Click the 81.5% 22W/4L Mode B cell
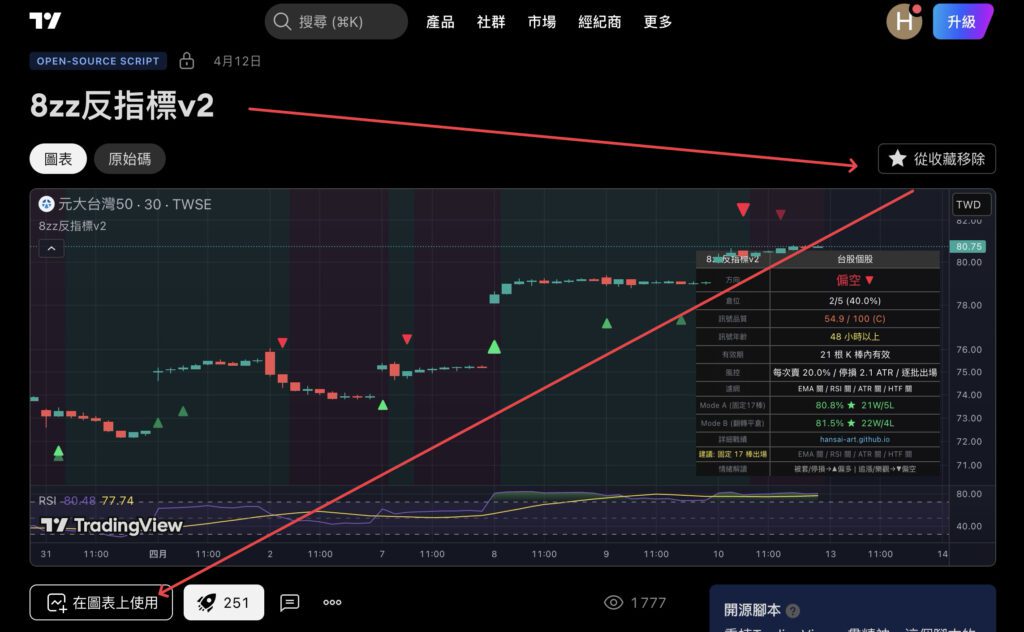This screenshot has height=632, width=1024. (x=854, y=423)
